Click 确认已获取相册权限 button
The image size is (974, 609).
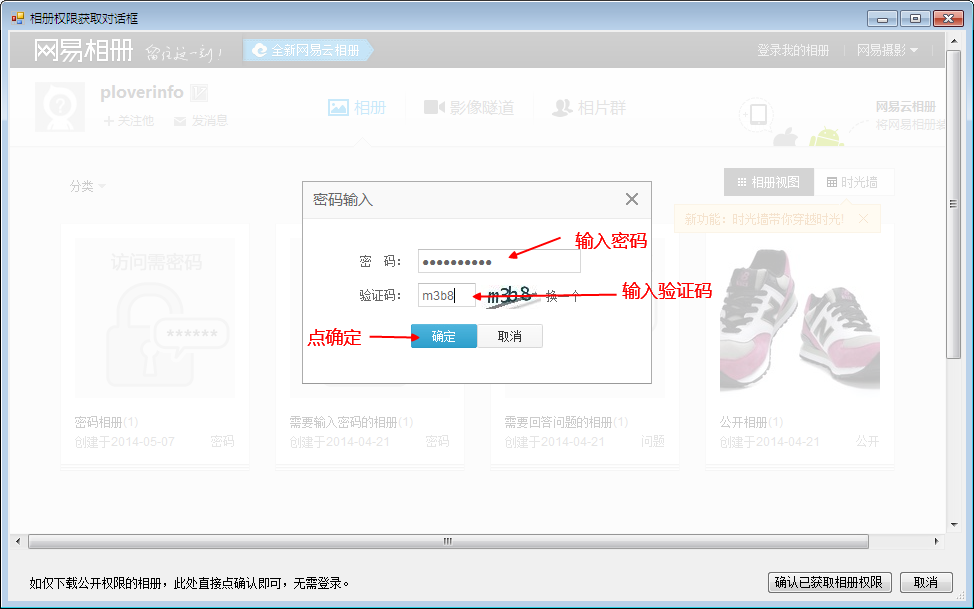pyautogui.click(x=829, y=582)
